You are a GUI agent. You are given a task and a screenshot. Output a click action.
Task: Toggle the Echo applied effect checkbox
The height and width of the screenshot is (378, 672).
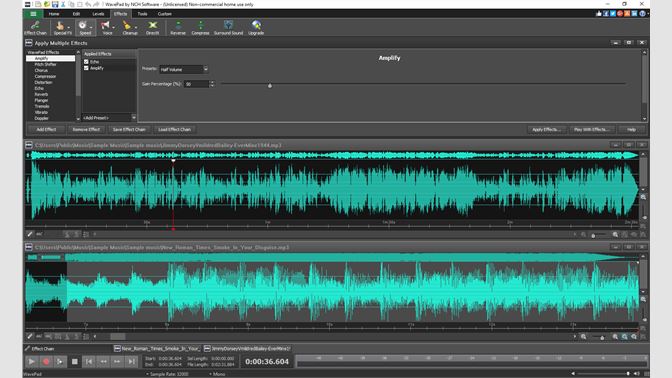[x=86, y=62]
